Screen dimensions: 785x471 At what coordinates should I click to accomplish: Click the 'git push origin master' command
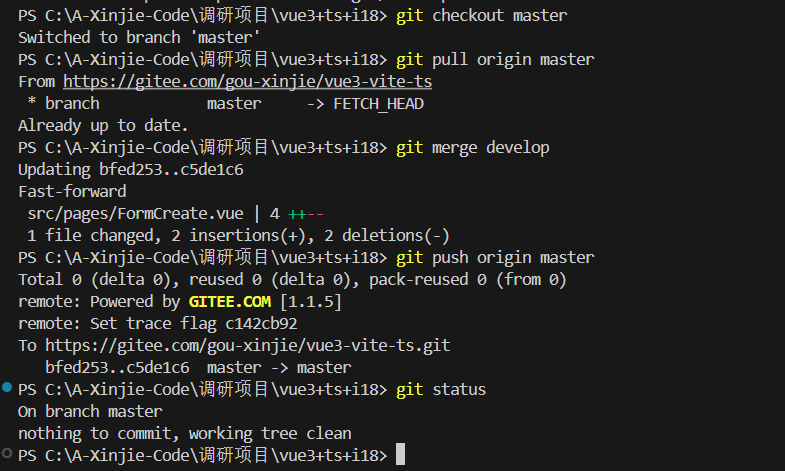pyautogui.click(x=494, y=258)
